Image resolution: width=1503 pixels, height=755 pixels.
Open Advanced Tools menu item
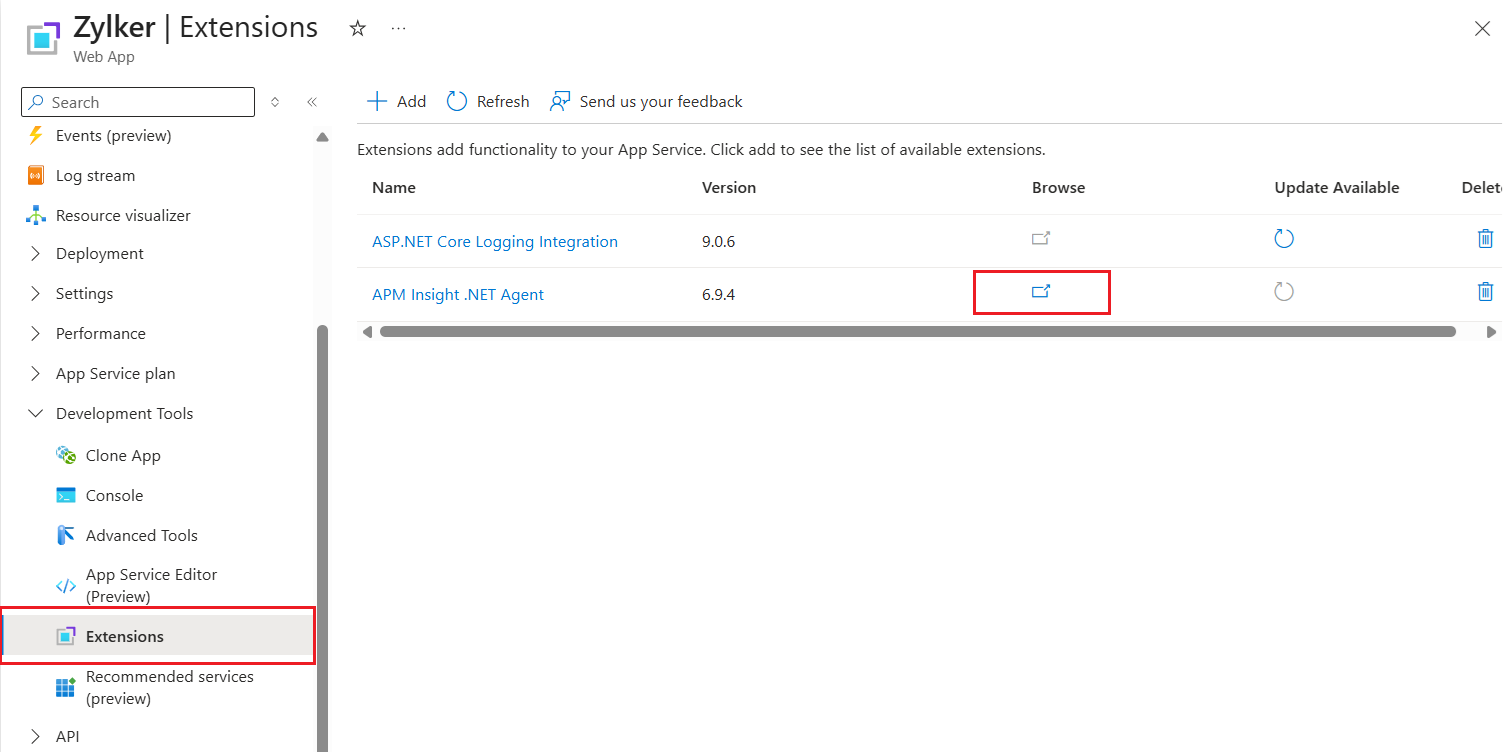141,536
